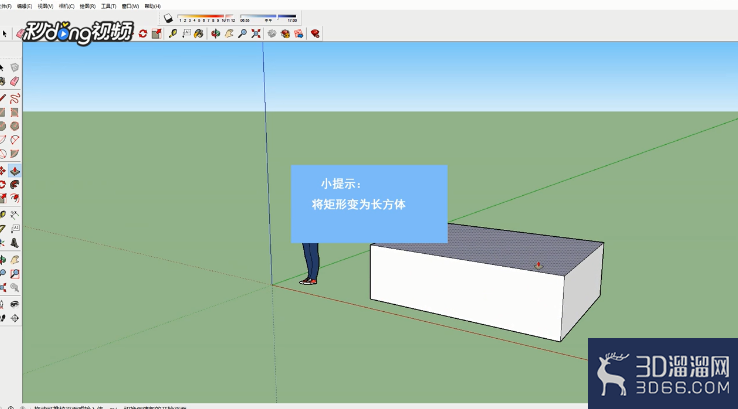Click the red ruby Extension Manager icon
The height and width of the screenshot is (409, 738).
[x=315, y=33]
